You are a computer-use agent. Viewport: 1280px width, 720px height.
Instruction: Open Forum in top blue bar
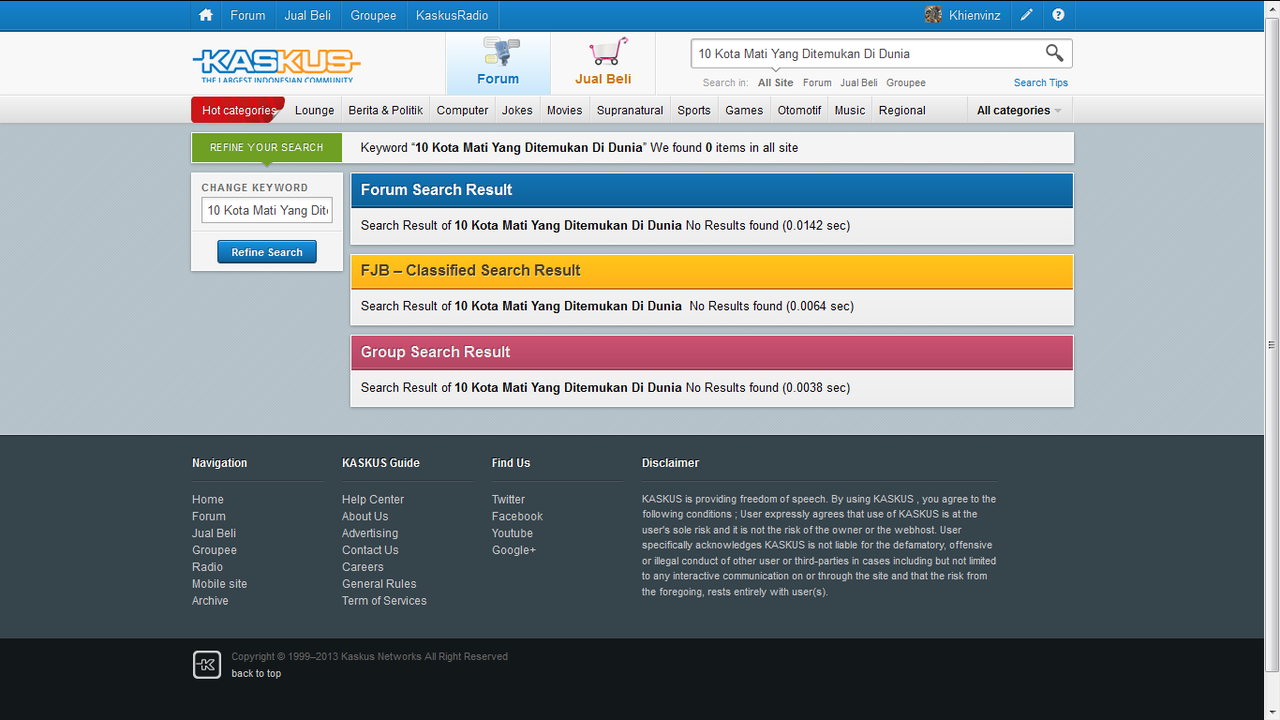(248, 15)
